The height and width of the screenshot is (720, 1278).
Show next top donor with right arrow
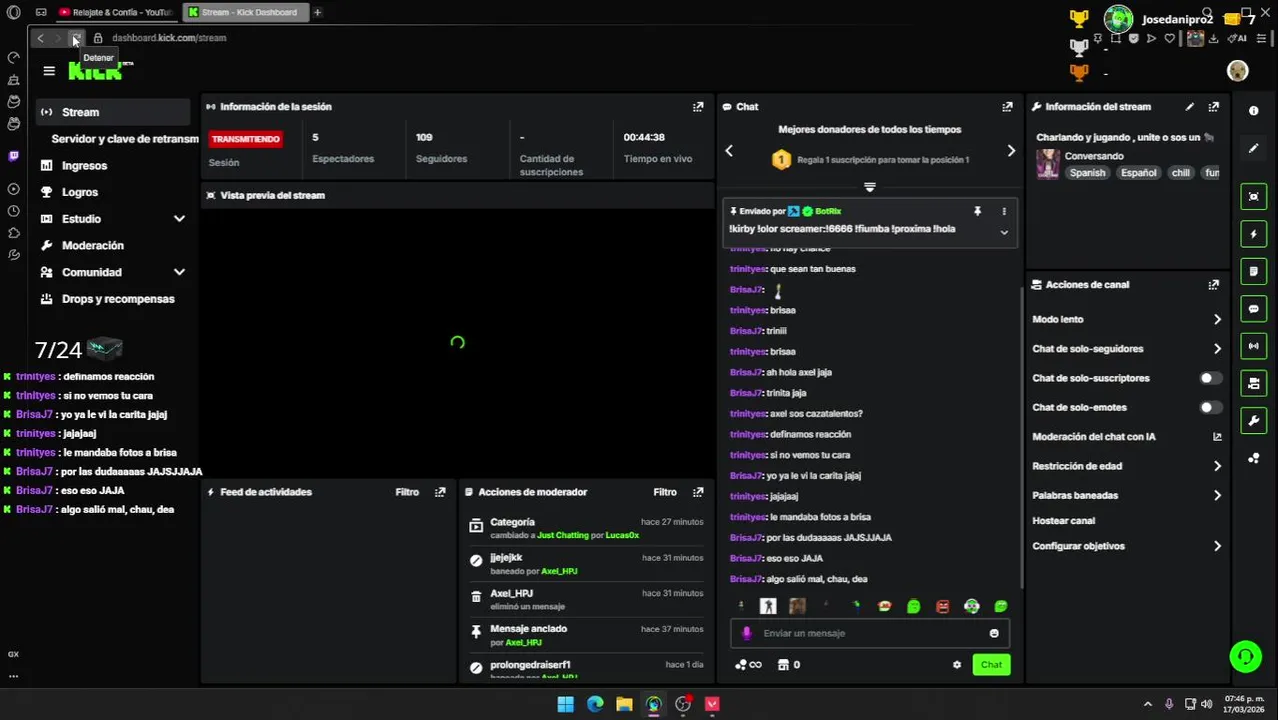click(x=1011, y=151)
